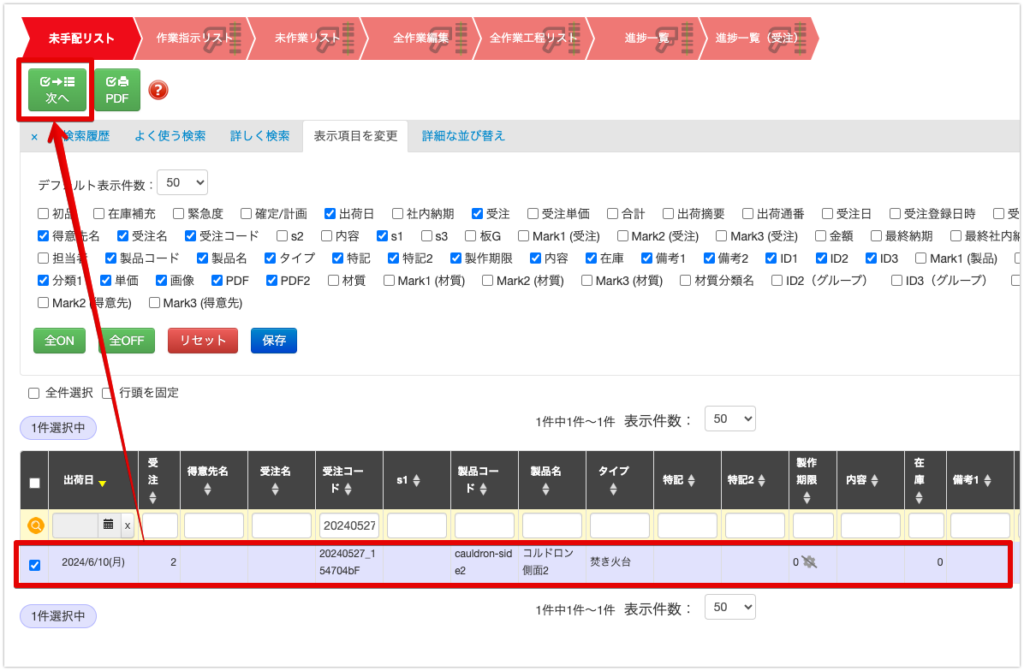Click the red help question mark icon
This screenshot has width=1024, height=671.
[158, 90]
